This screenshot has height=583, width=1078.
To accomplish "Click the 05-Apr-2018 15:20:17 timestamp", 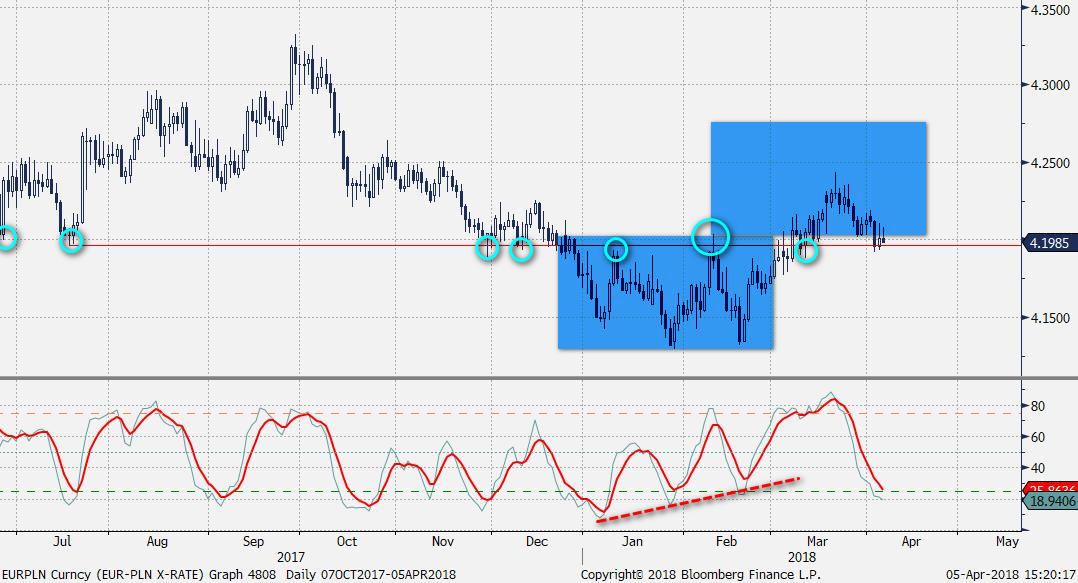I will coord(1011,575).
